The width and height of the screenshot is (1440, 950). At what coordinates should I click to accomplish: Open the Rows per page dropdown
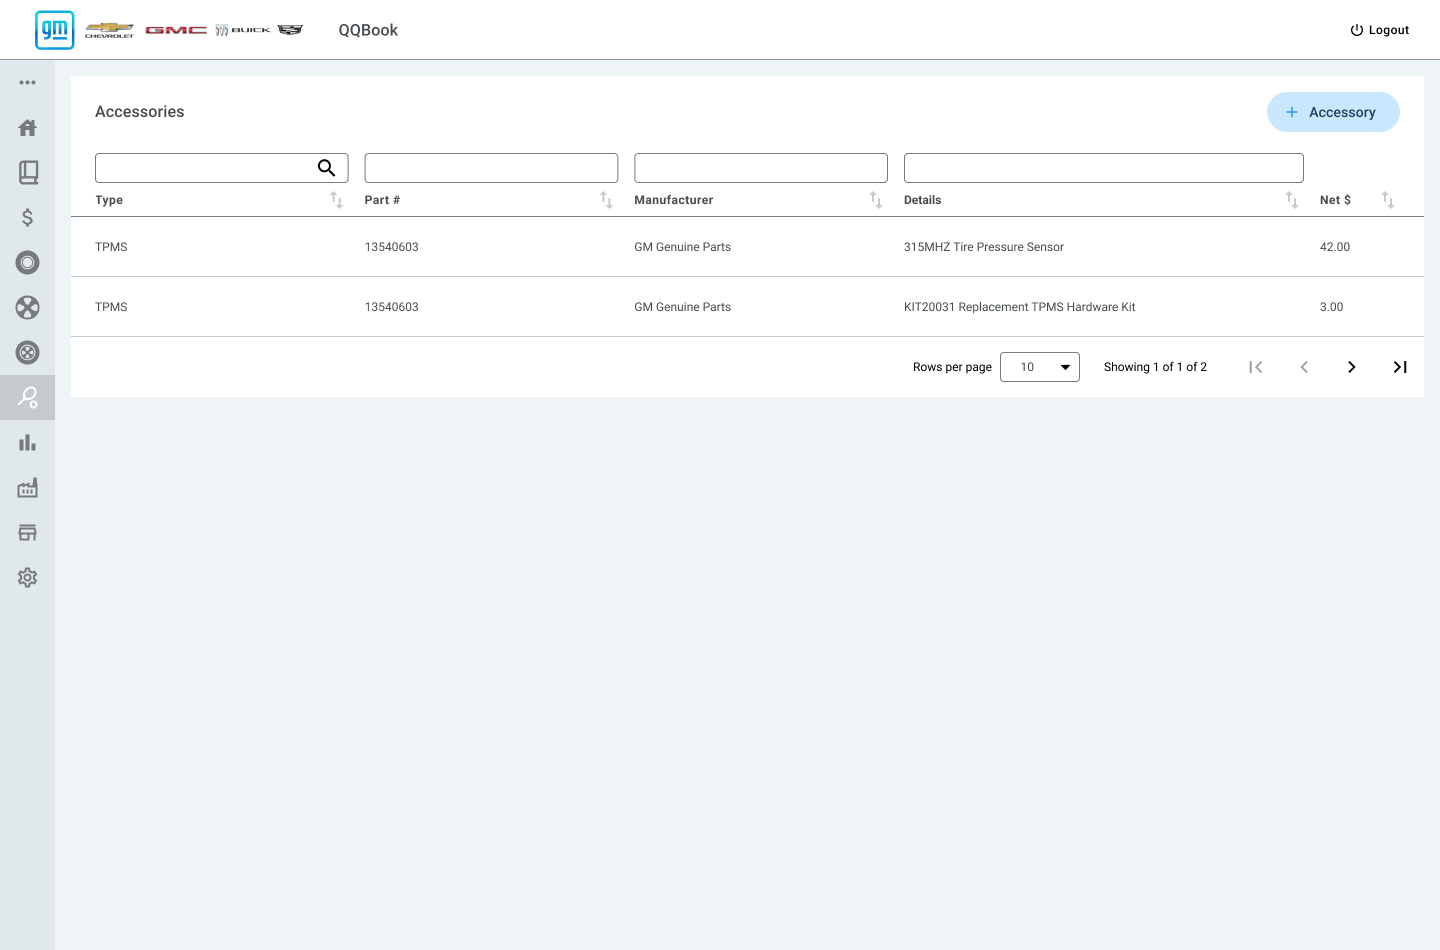point(1039,367)
